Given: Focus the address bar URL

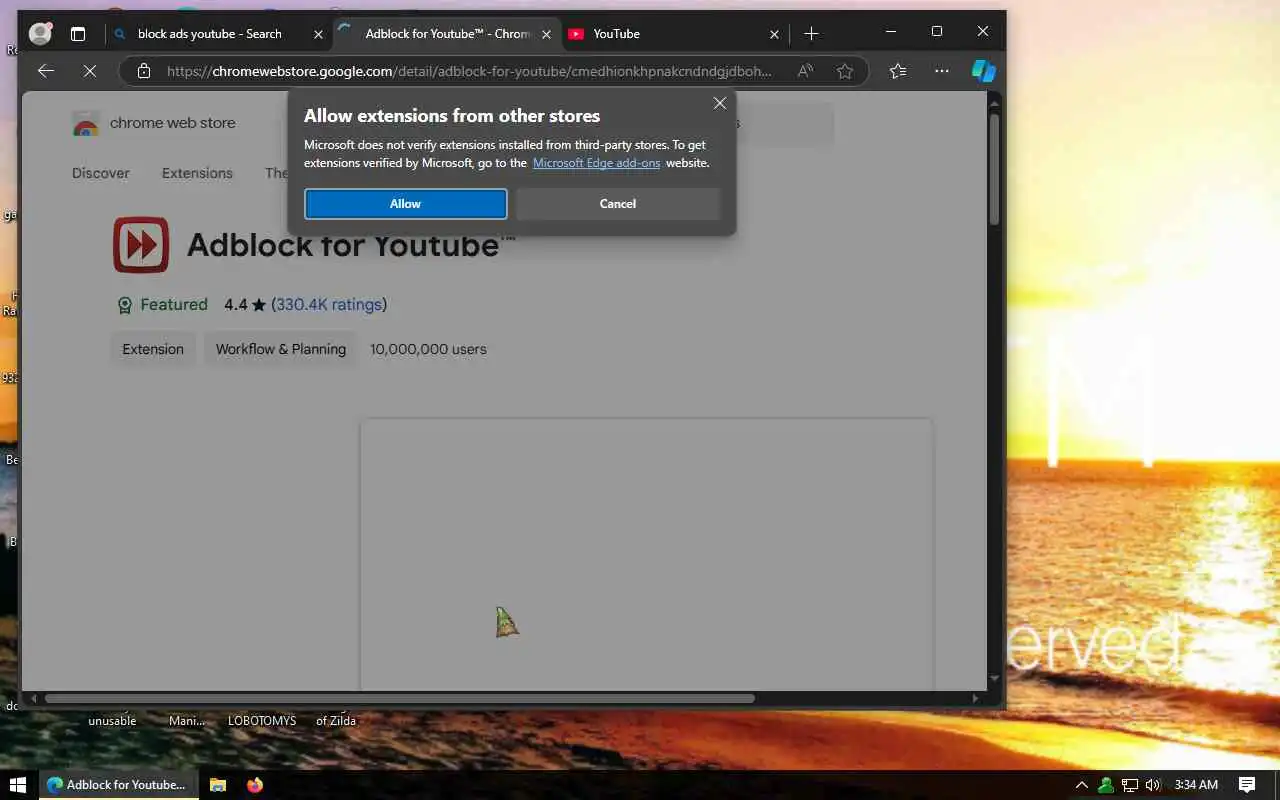Looking at the screenshot, I should click(469, 71).
